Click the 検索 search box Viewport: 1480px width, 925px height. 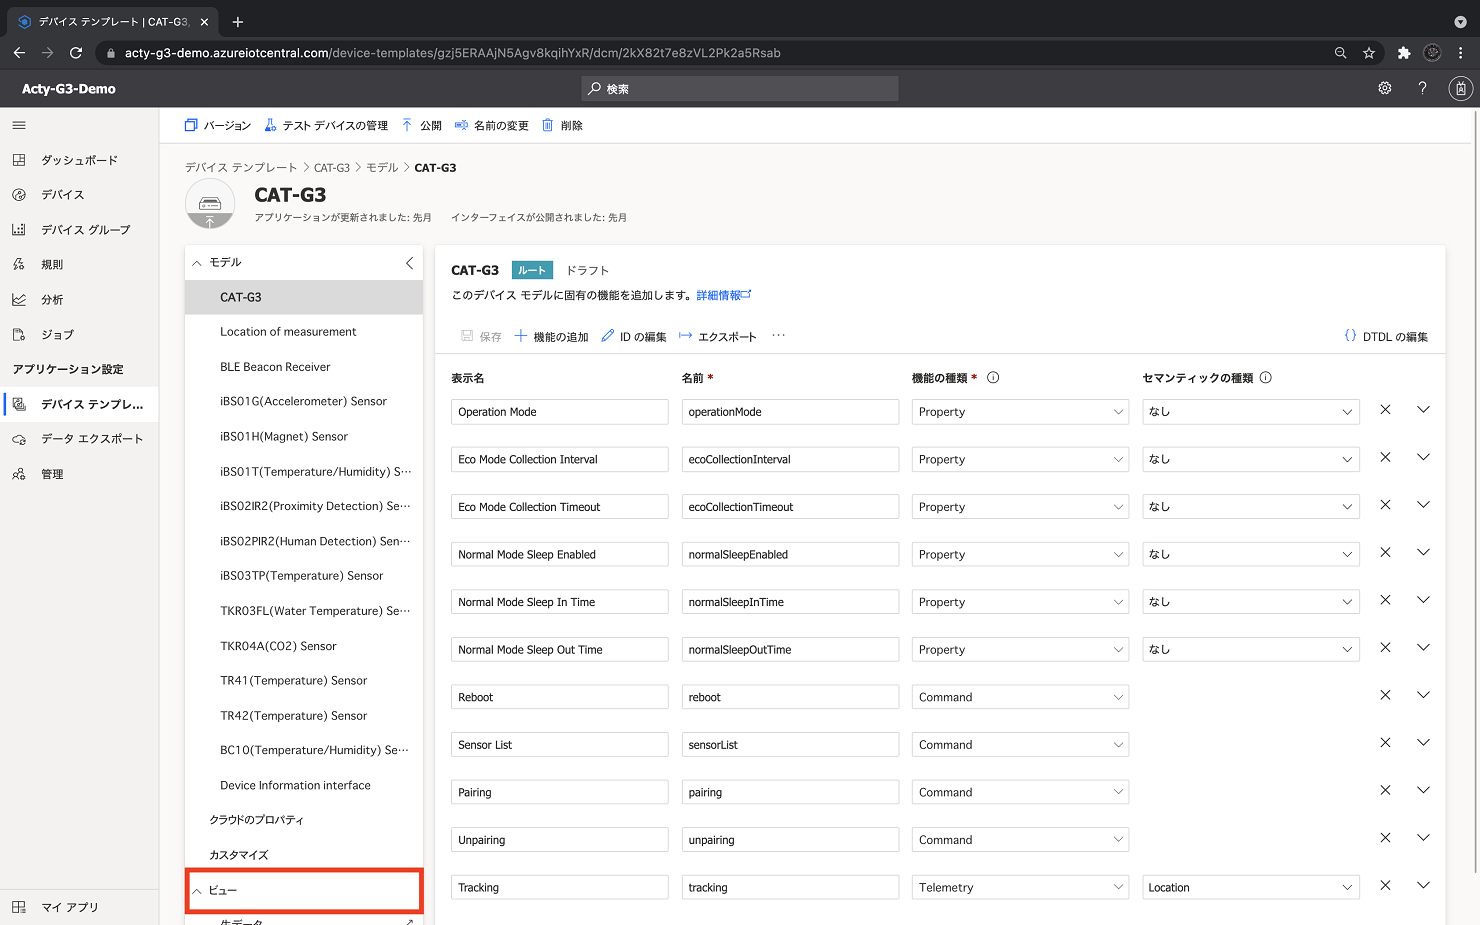click(x=740, y=89)
